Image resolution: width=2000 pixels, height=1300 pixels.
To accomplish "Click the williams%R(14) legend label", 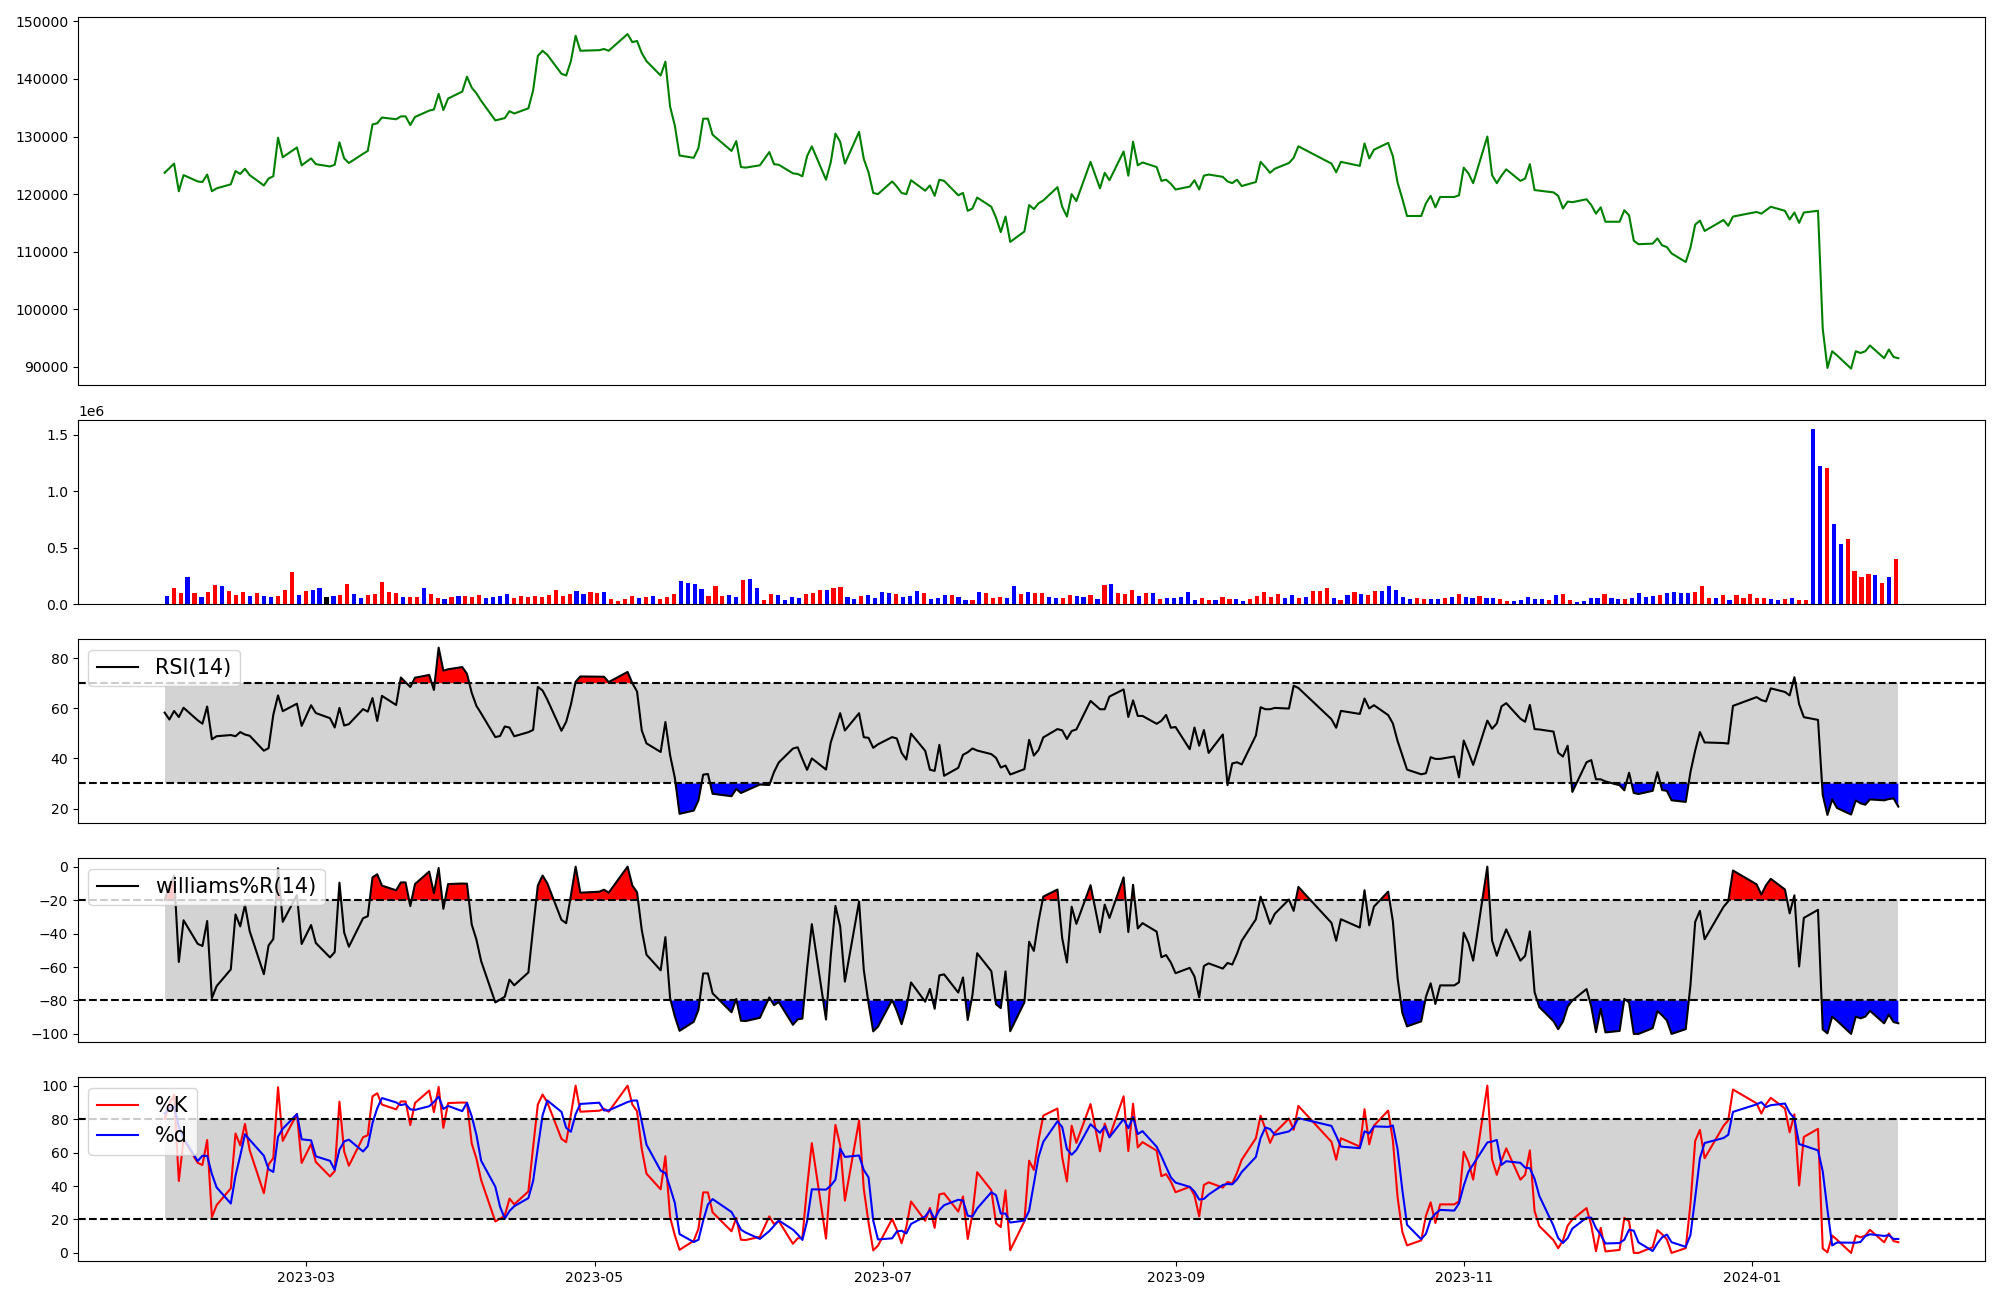I will (235, 886).
